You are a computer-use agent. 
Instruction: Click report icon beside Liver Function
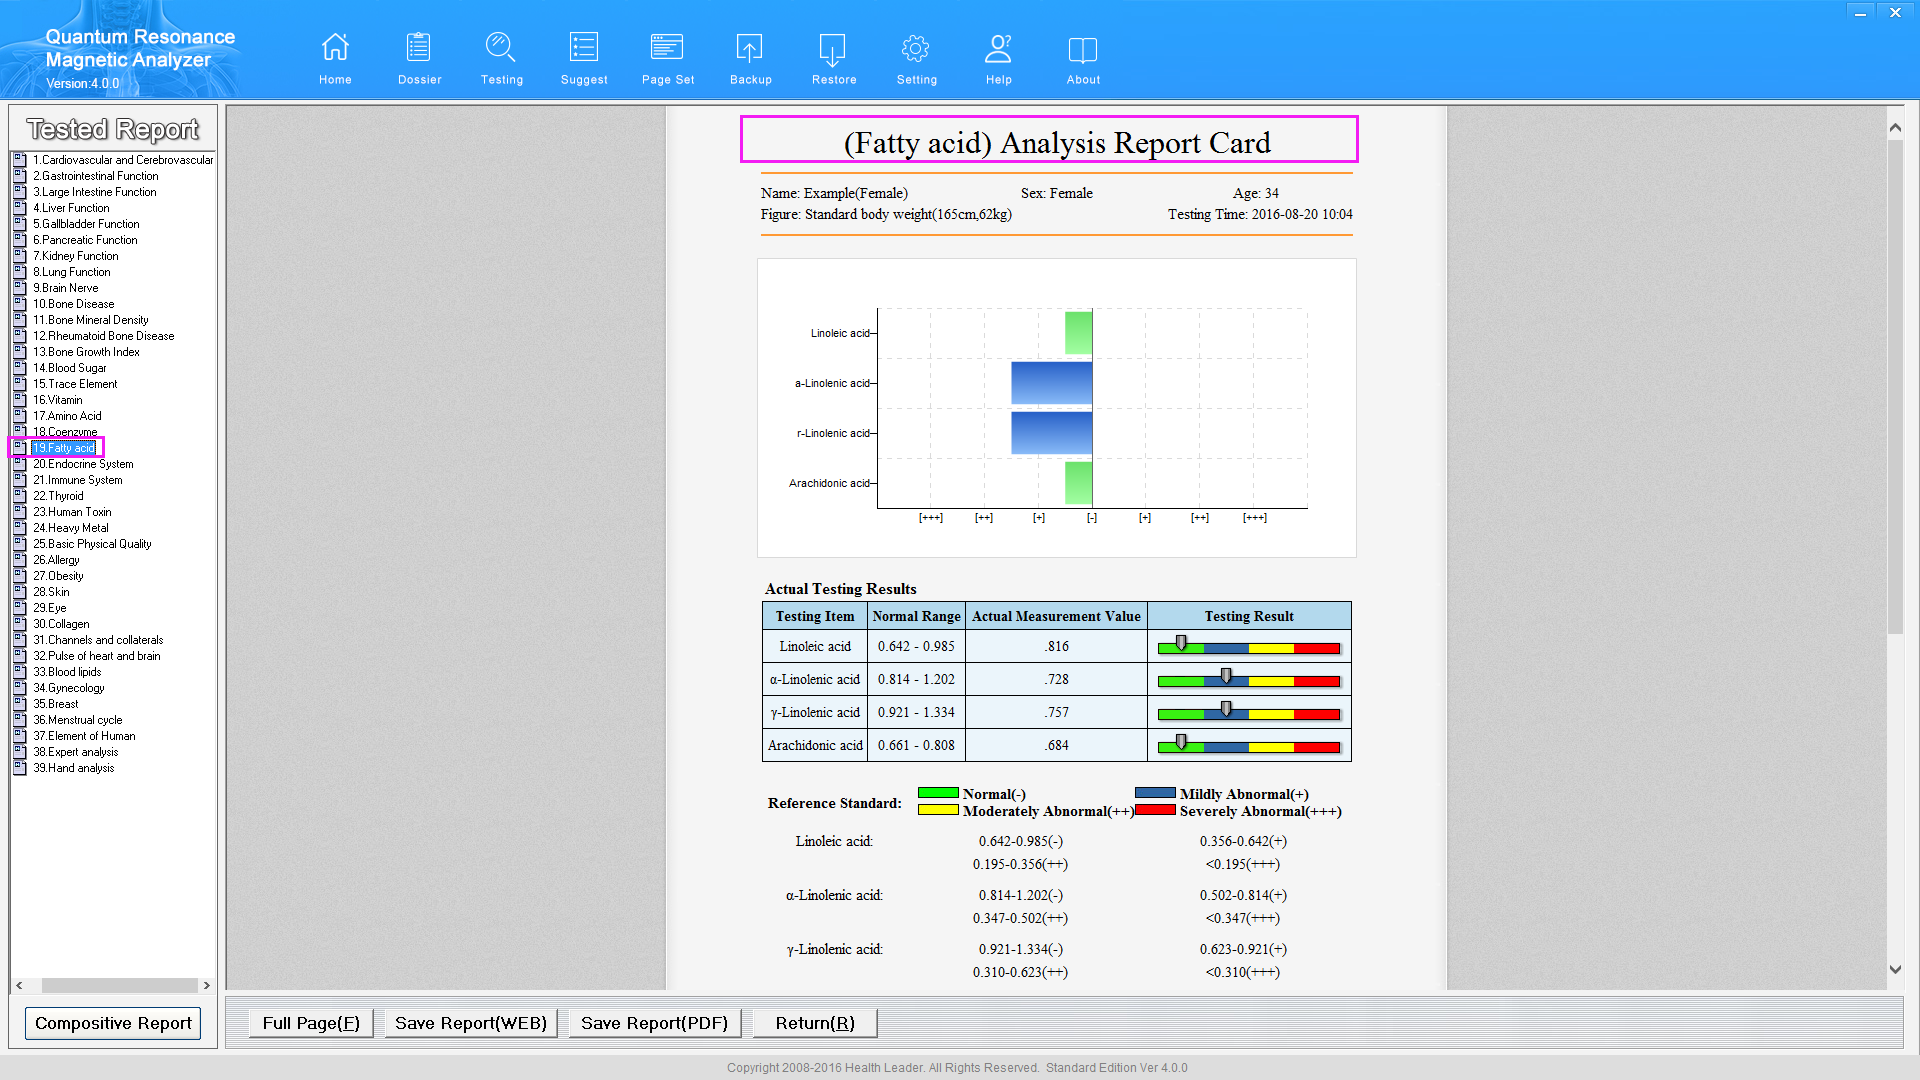[x=20, y=208]
